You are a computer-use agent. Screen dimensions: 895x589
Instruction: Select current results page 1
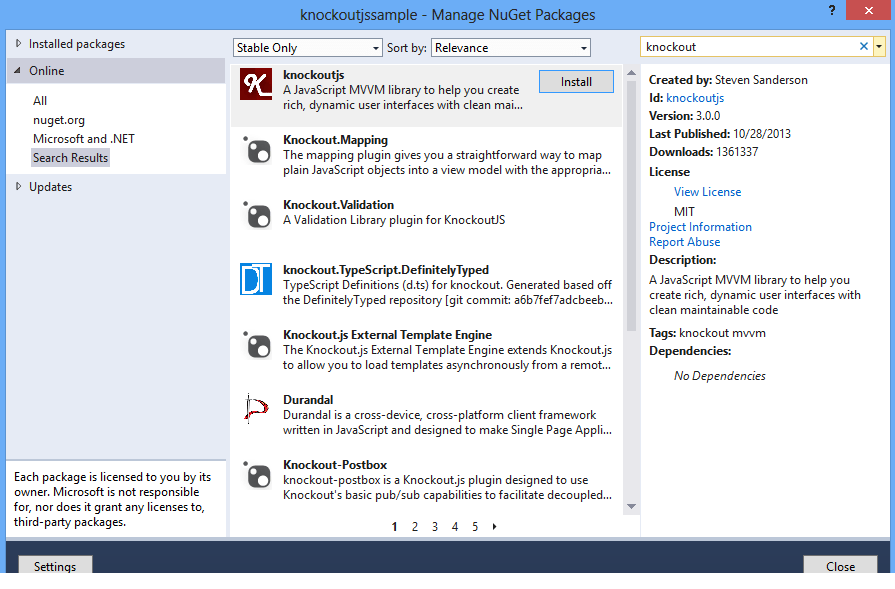(394, 527)
